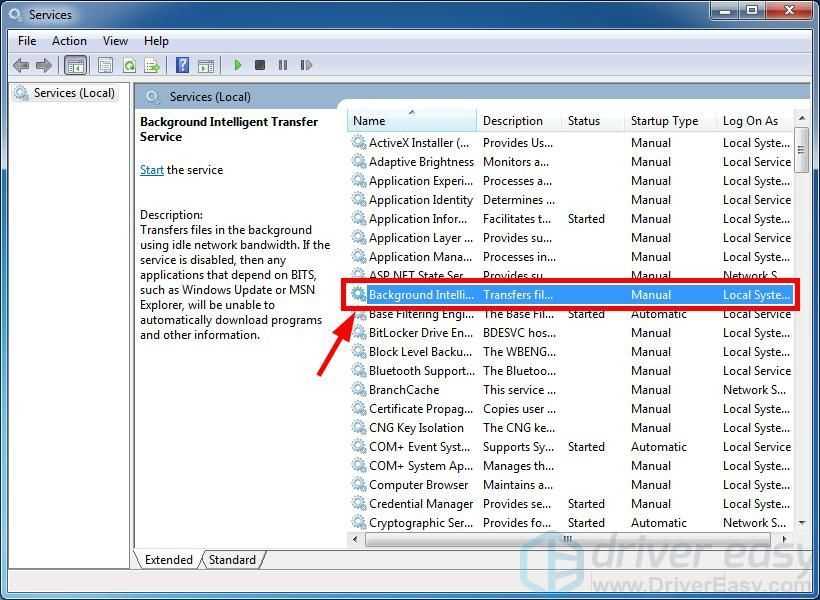This screenshot has width=820, height=600.
Task: Click gear icon of Application Identity row
Action: tap(359, 199)
